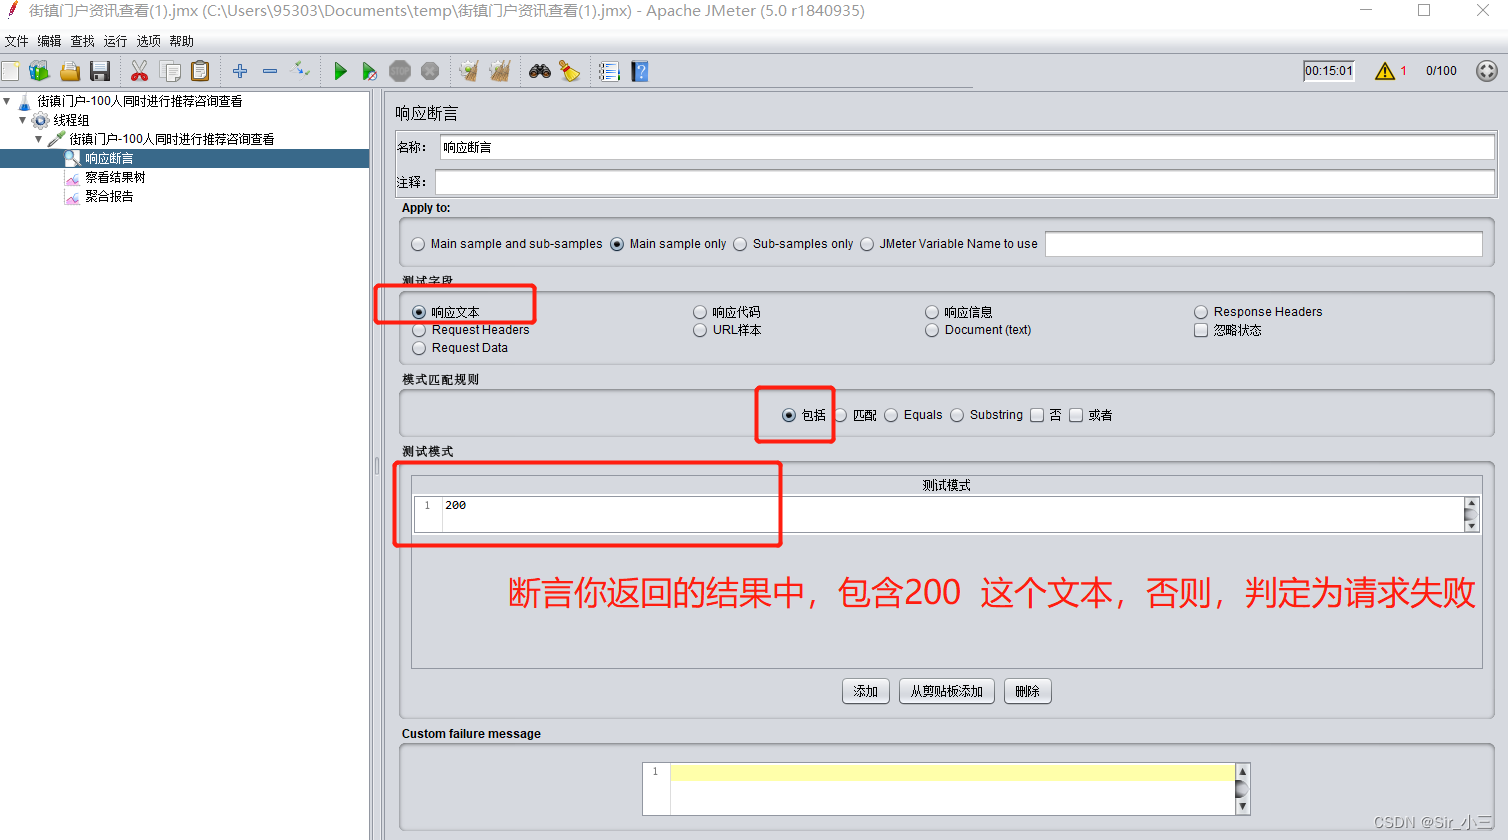Click the Clear All double broom icon
This screenshot has height=840, width=1508.
click(x=500, y=71)
